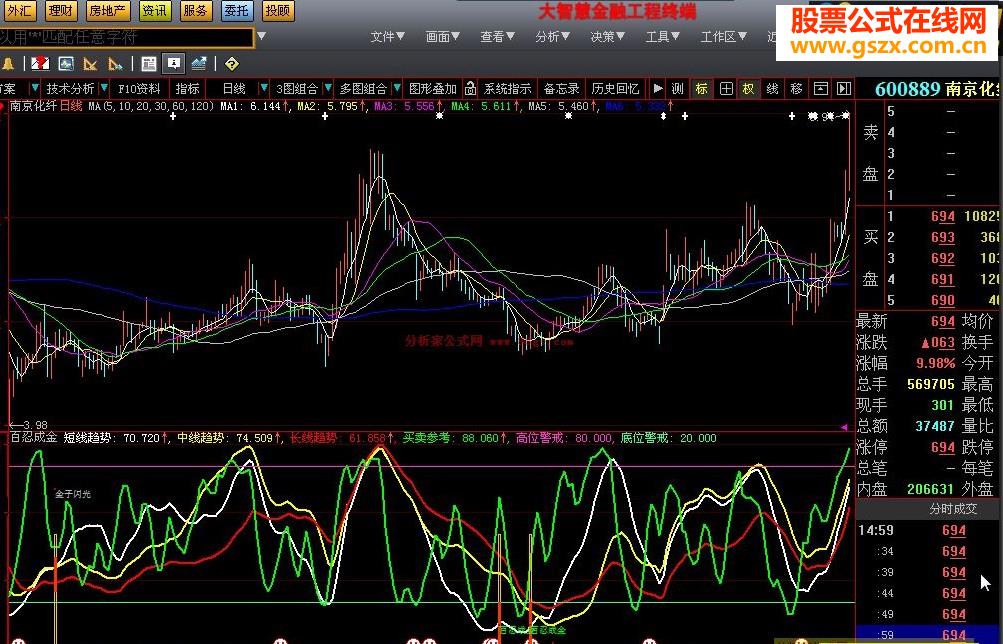Image resolution: width=1003 pixels, height=644 pixels.
Task: Open the 文件 menu
Action: tap(386, 37)
